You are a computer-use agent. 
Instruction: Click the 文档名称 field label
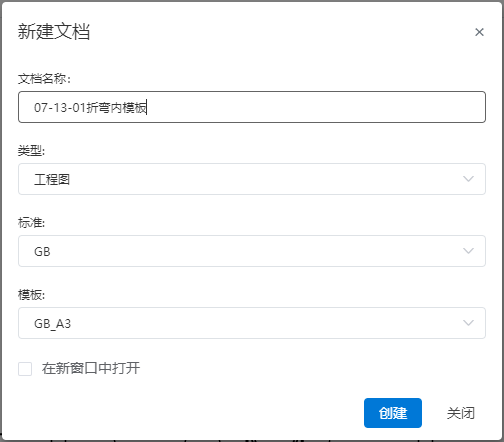tap(44, 79)
